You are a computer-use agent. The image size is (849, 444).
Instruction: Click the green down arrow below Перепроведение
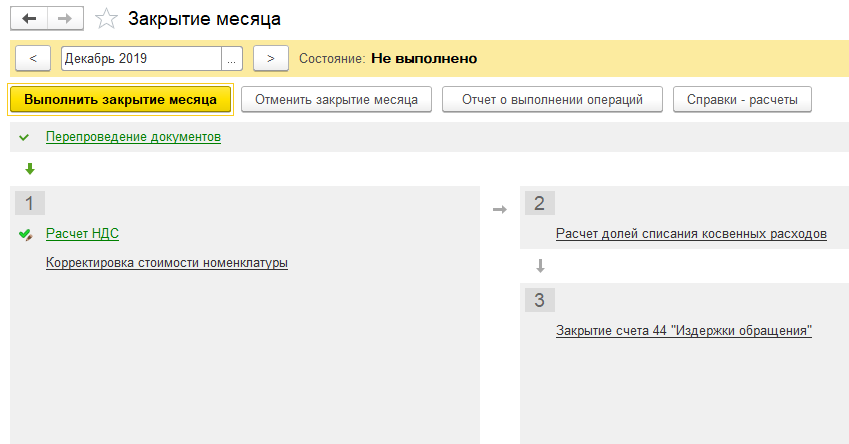tap(30, 169)
